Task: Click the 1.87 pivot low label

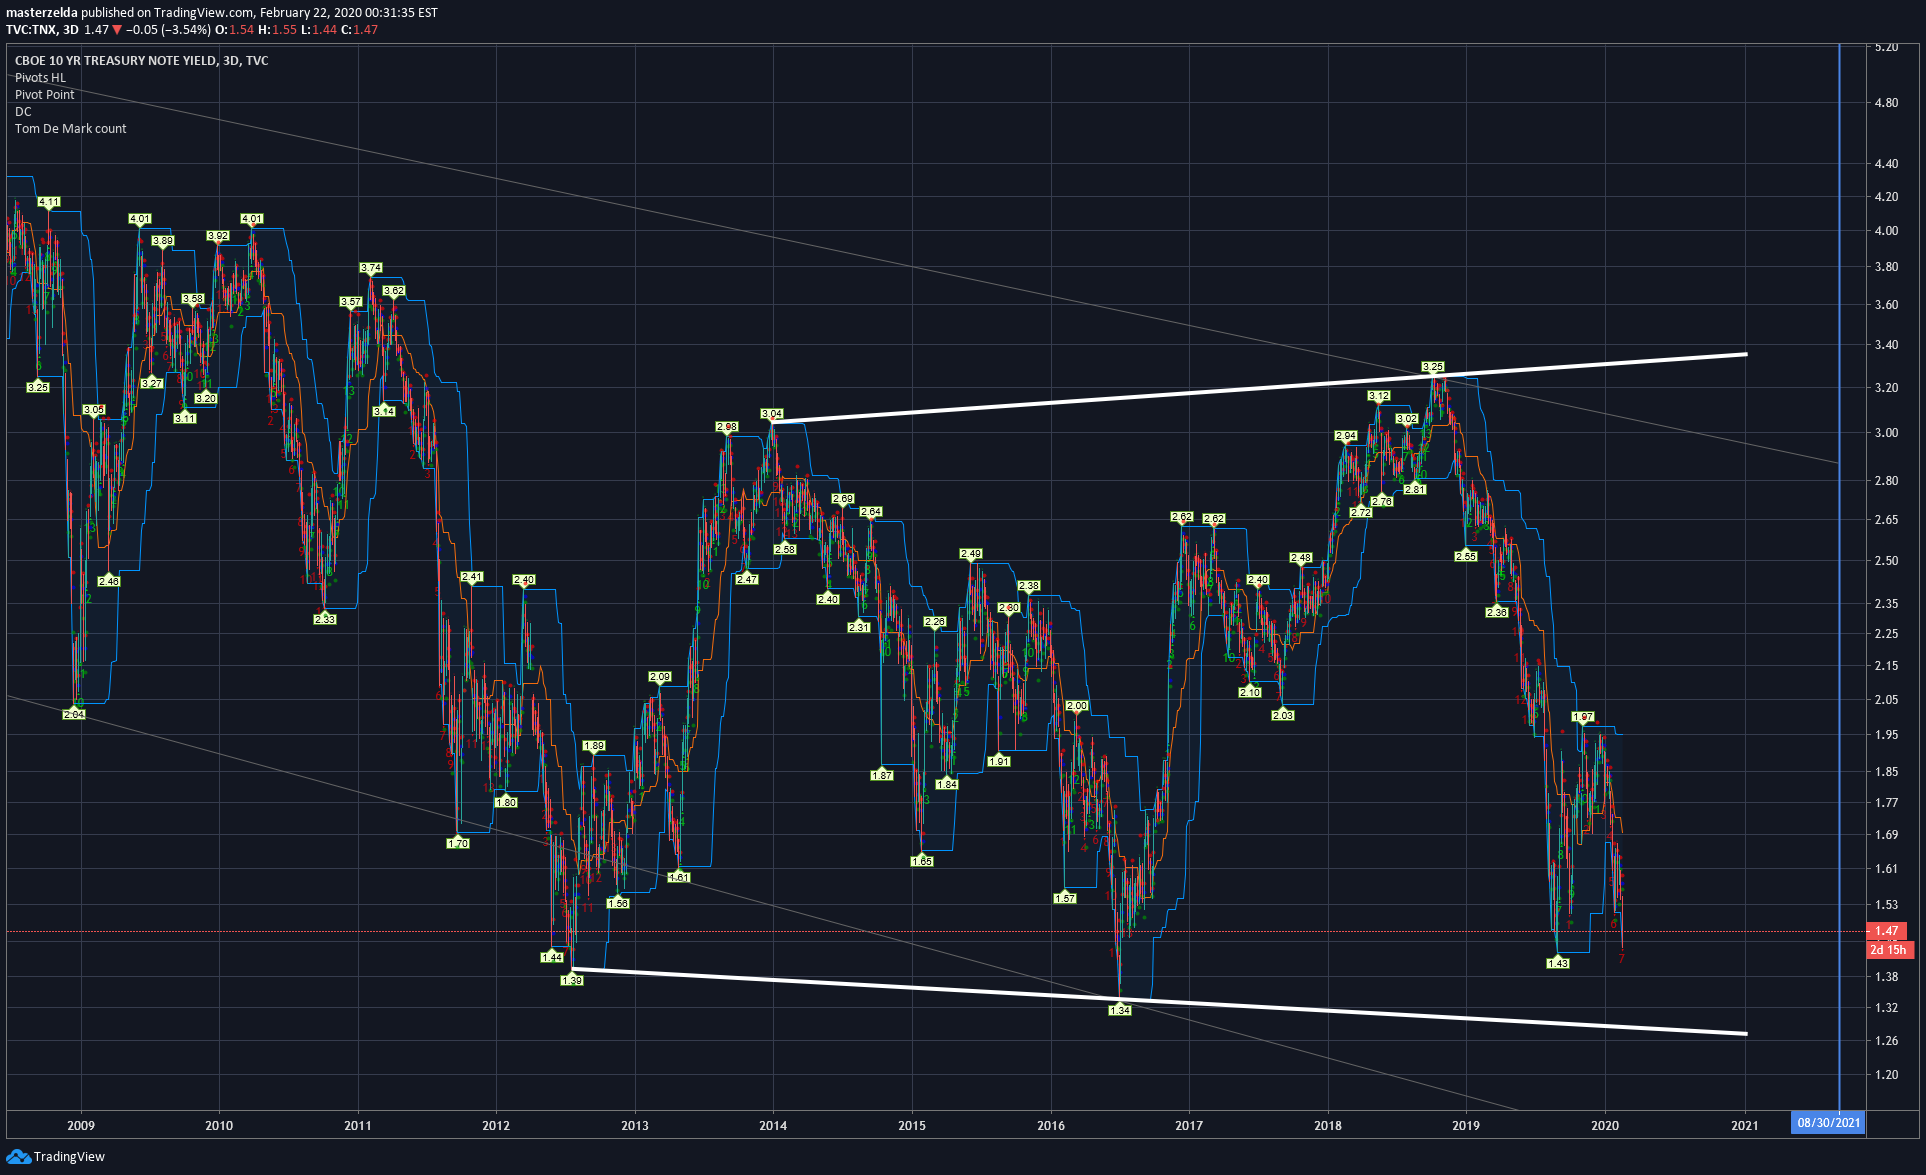Action: pyautogui.click(x=882, y=775)
